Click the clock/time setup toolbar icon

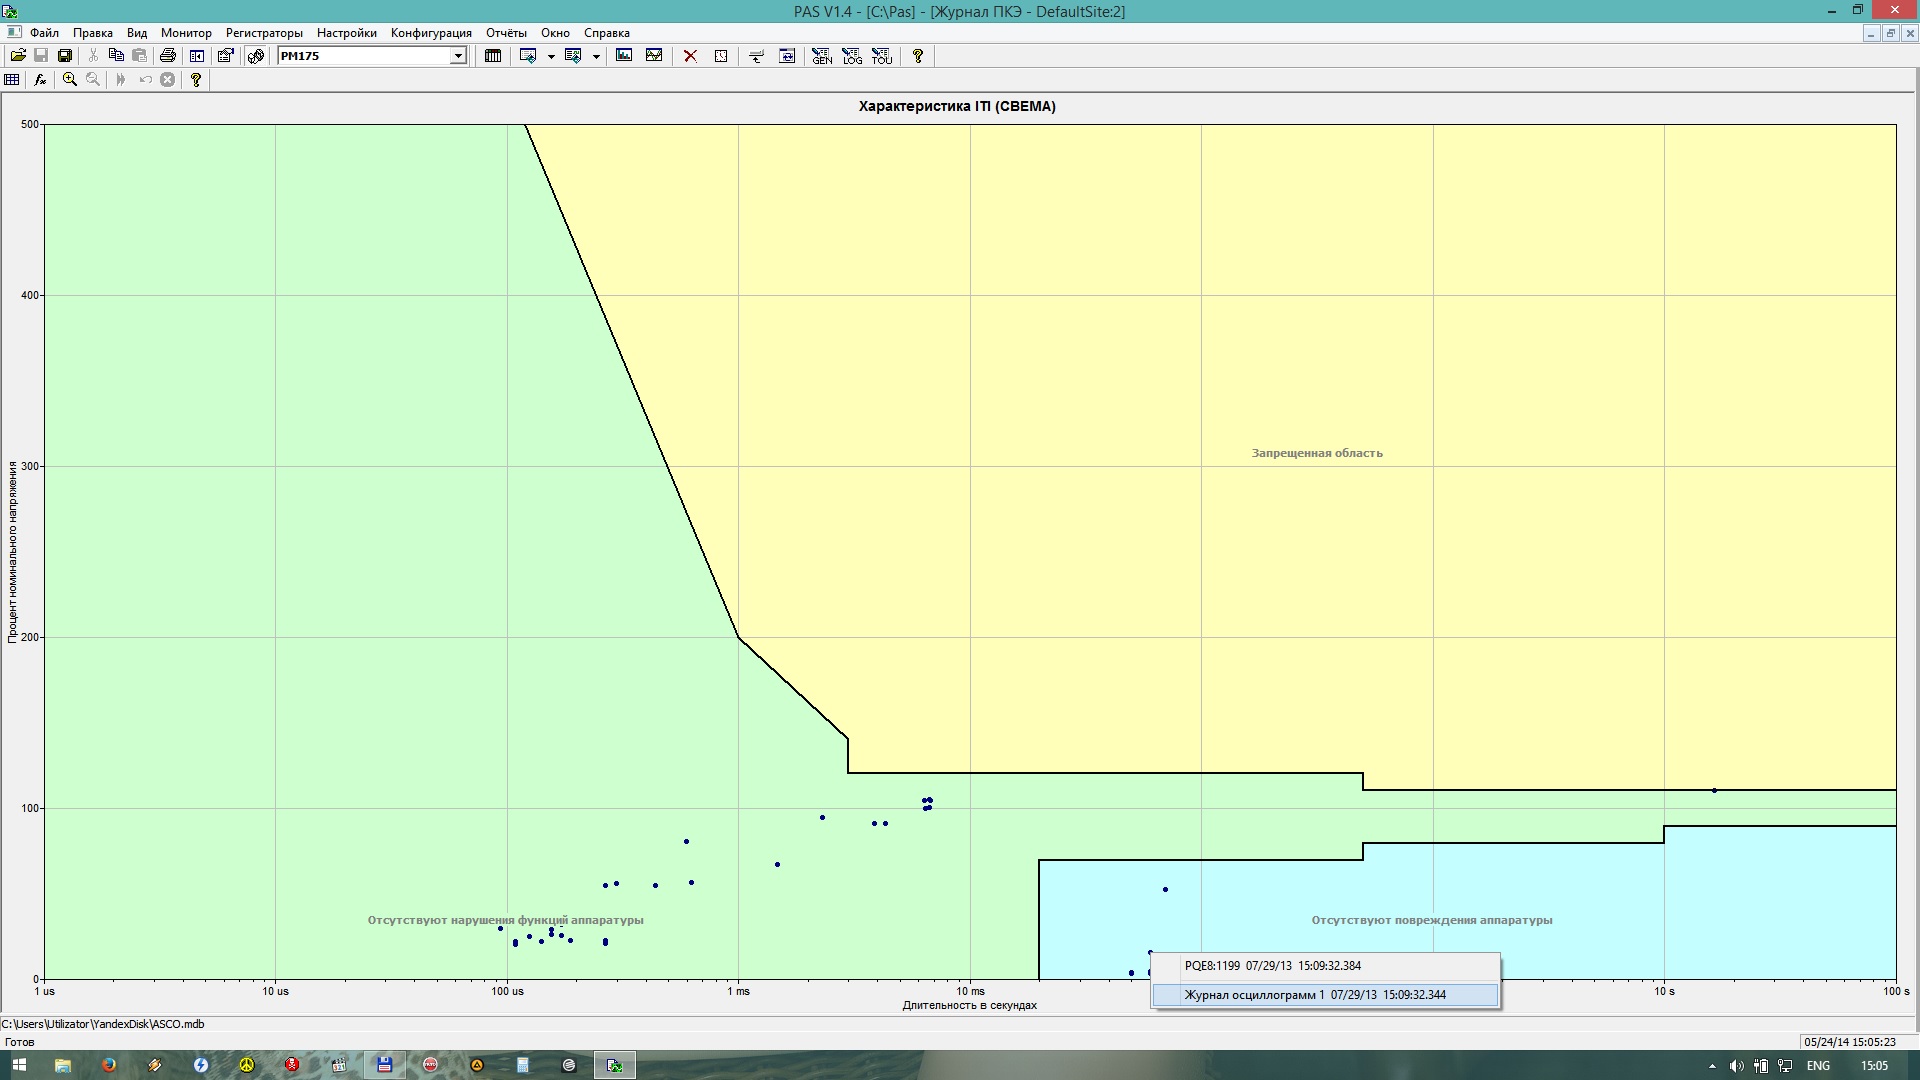(x=721, y=56)
